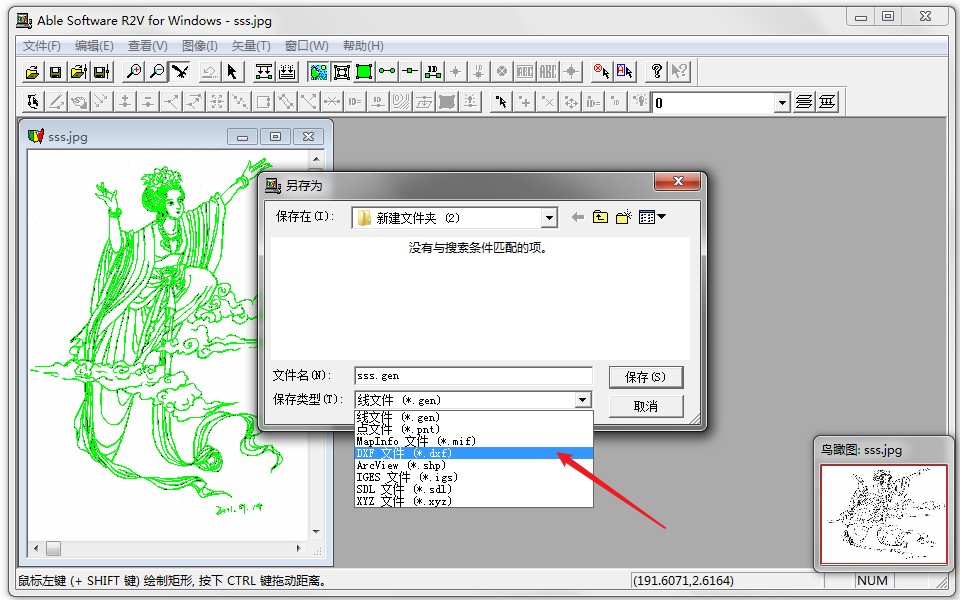Click the create new folder icon in dialog
Viewport: 960px width, 600px height.
[x=624, y=217]
